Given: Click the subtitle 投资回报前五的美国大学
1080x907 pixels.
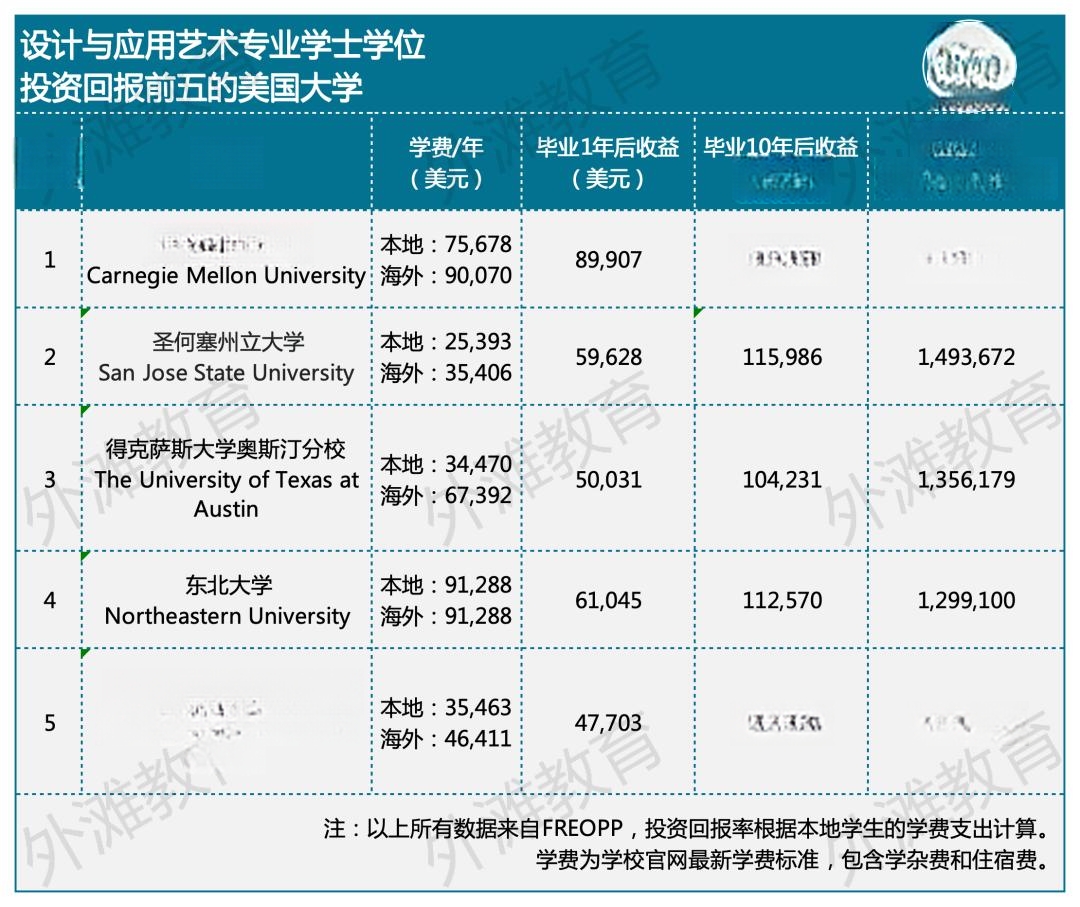Looking at the screenshot, I should point(191,87).
